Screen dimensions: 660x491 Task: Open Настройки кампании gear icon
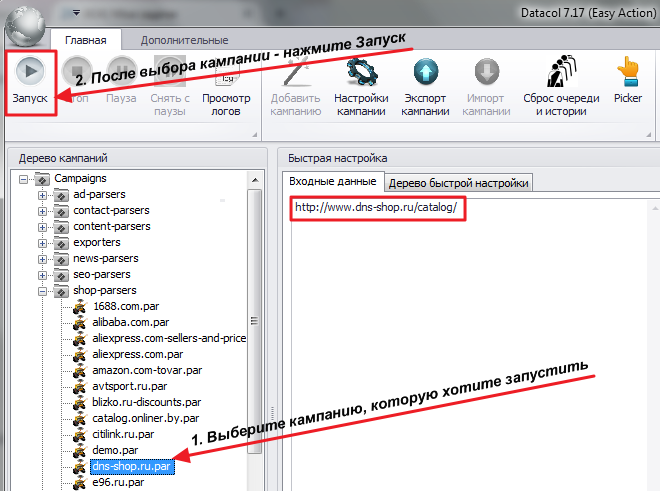[x=362, y=72]
